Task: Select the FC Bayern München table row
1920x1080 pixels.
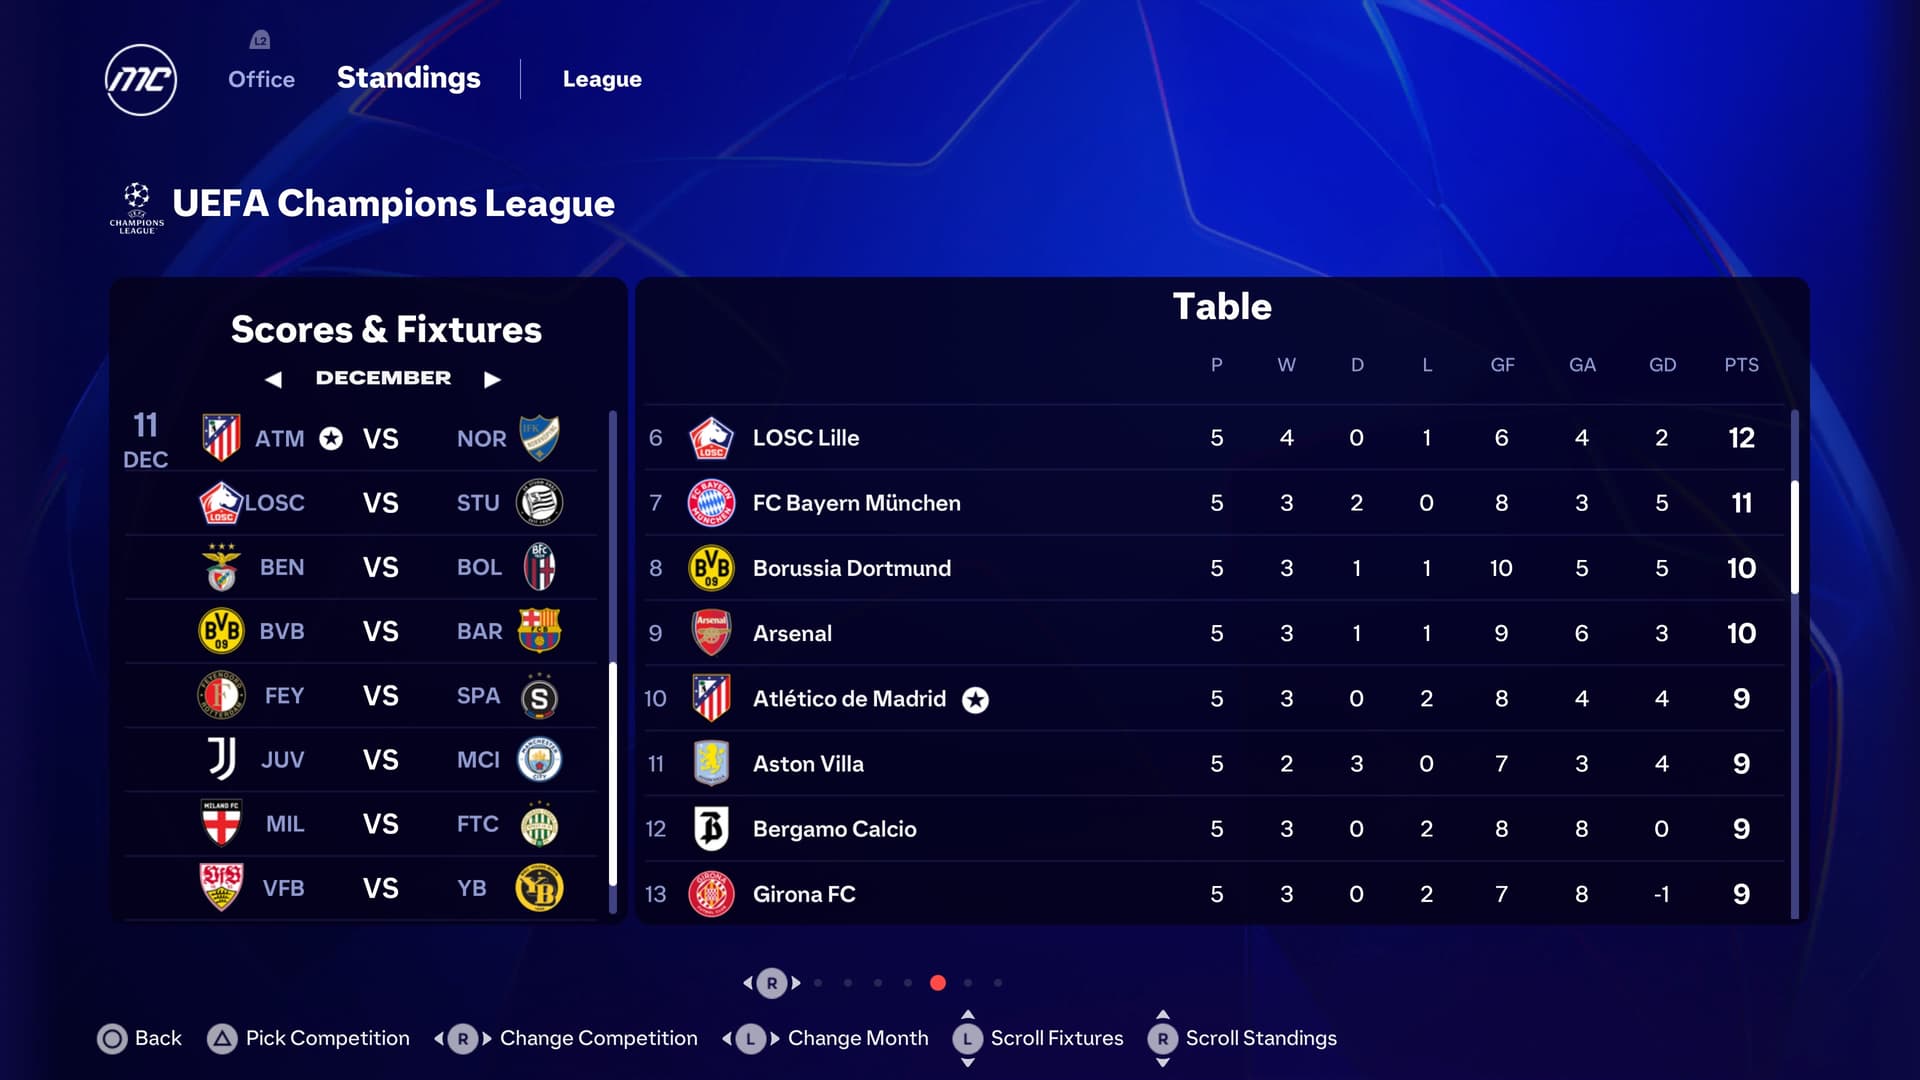Action: [x=1212, y=503]
